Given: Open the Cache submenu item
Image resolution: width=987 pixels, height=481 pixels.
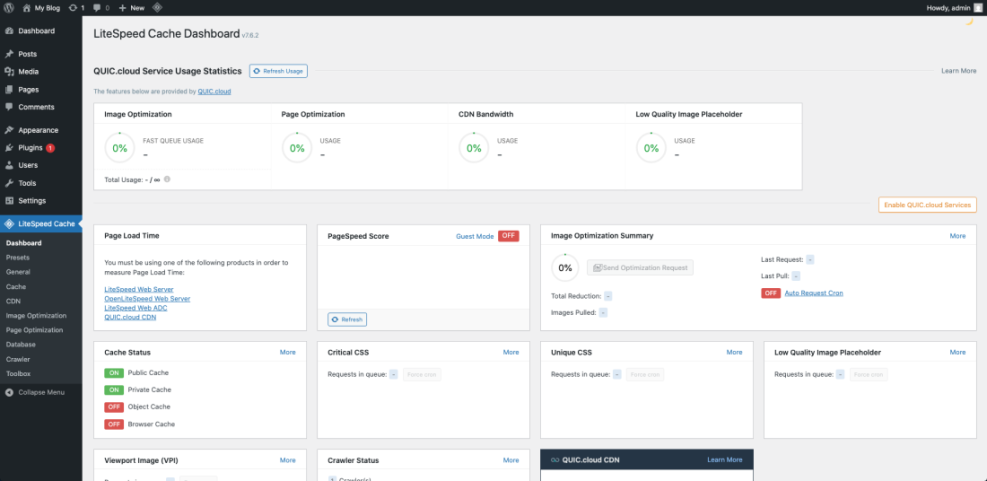Looking at the screenshot, I should tap(16, 286).
